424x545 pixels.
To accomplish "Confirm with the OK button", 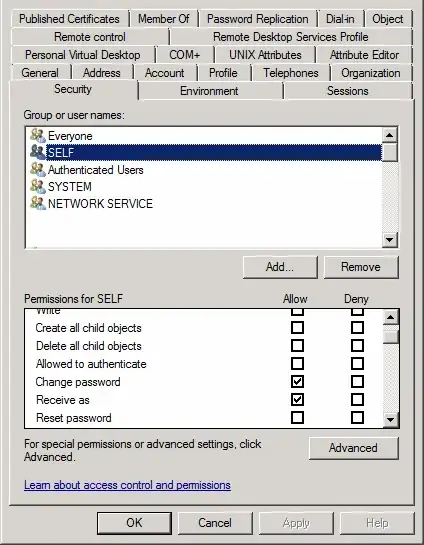I will point(134,523).
